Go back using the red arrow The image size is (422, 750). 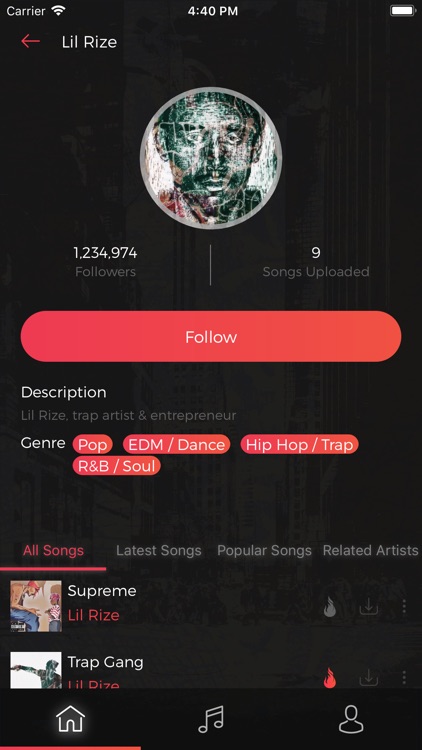pyautogui.click(x=30, y=41)
